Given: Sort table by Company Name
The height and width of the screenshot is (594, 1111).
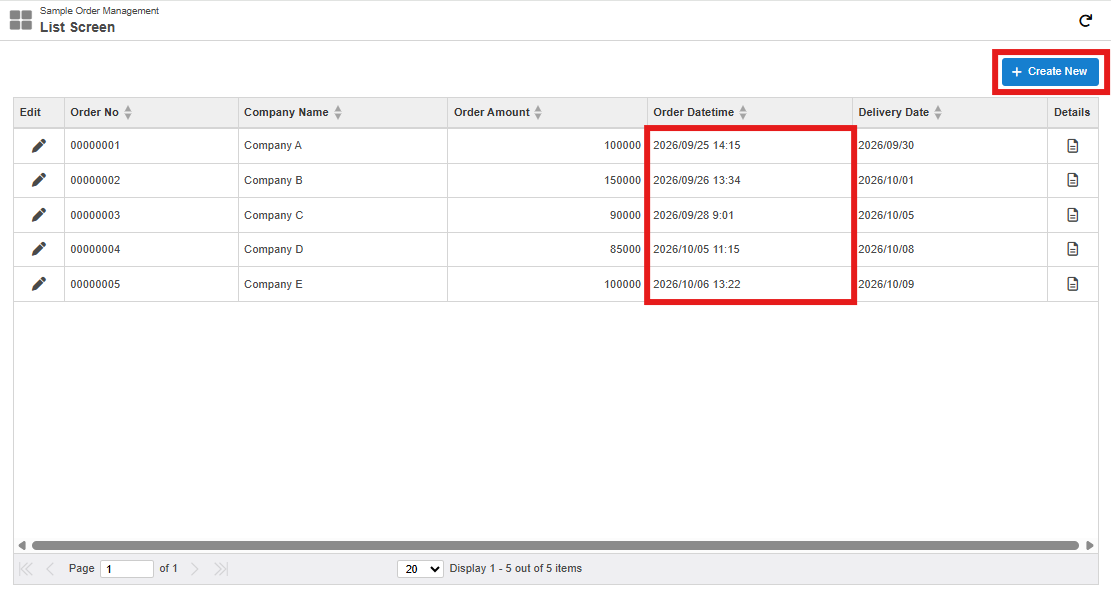Looking at the screenshot, I should (x=338, y=112).
